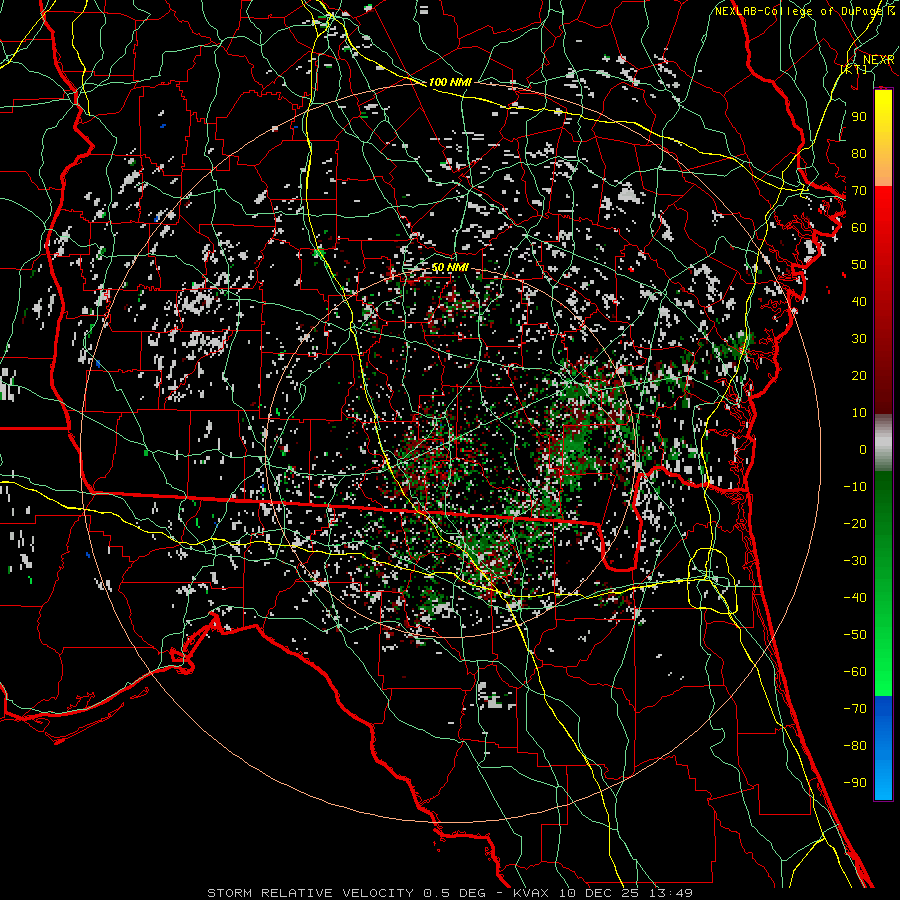This screenshot has height=900, width=900.
Task: Click the "-80" value on the legend scale
Action: 855,746
